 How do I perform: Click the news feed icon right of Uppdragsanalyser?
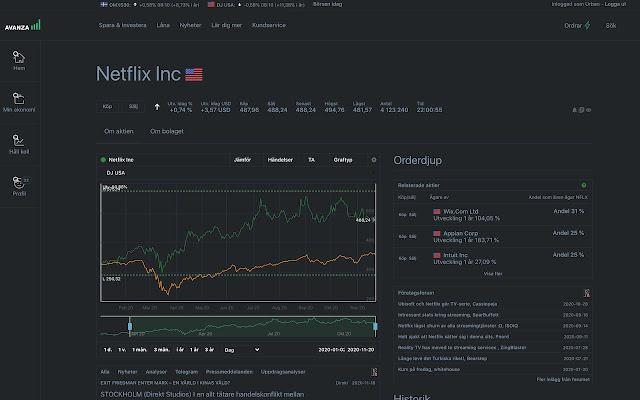pyautogui.click(x=374, y=372)
